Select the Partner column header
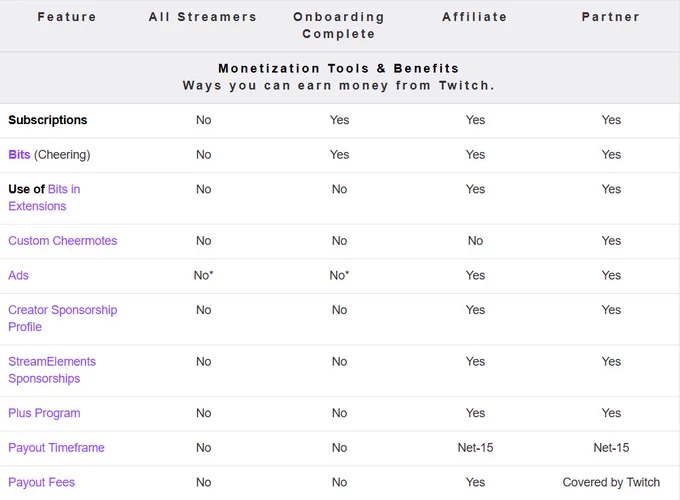 point(611,17)
